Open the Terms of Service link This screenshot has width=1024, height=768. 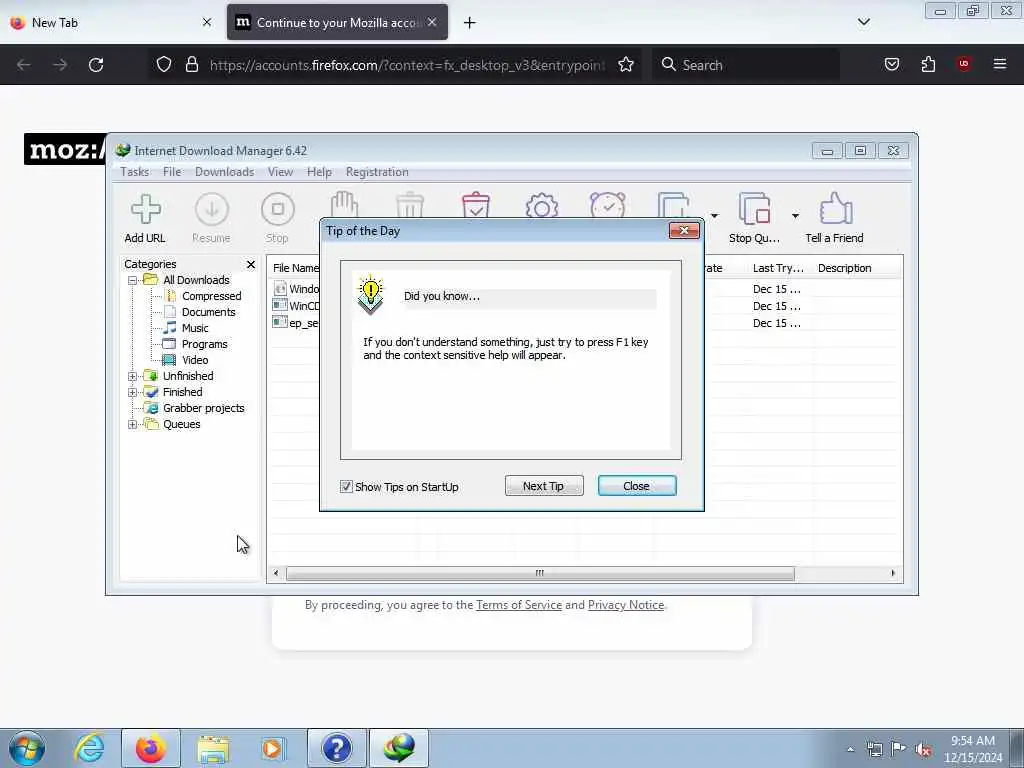click(x=519, y=605)
